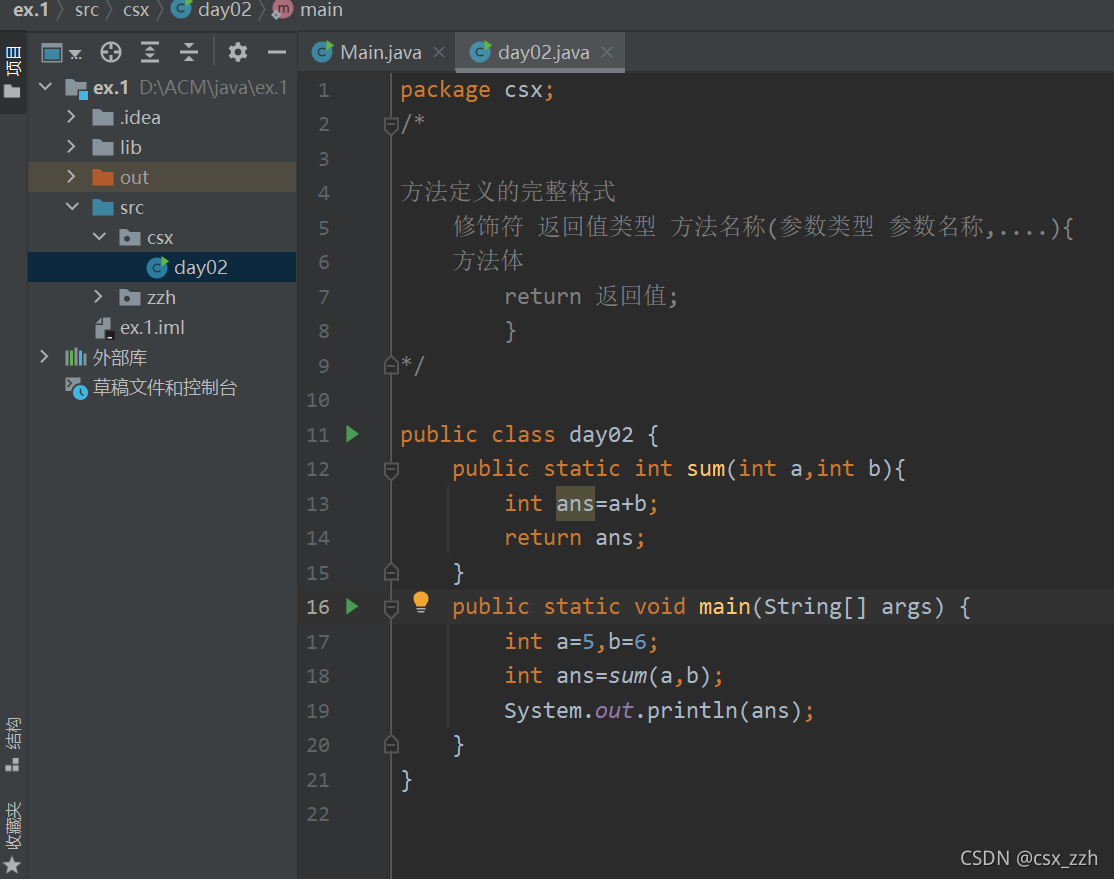Click the ex.1 project module icon
The image size is (1114, 879).
pos(76,88)
